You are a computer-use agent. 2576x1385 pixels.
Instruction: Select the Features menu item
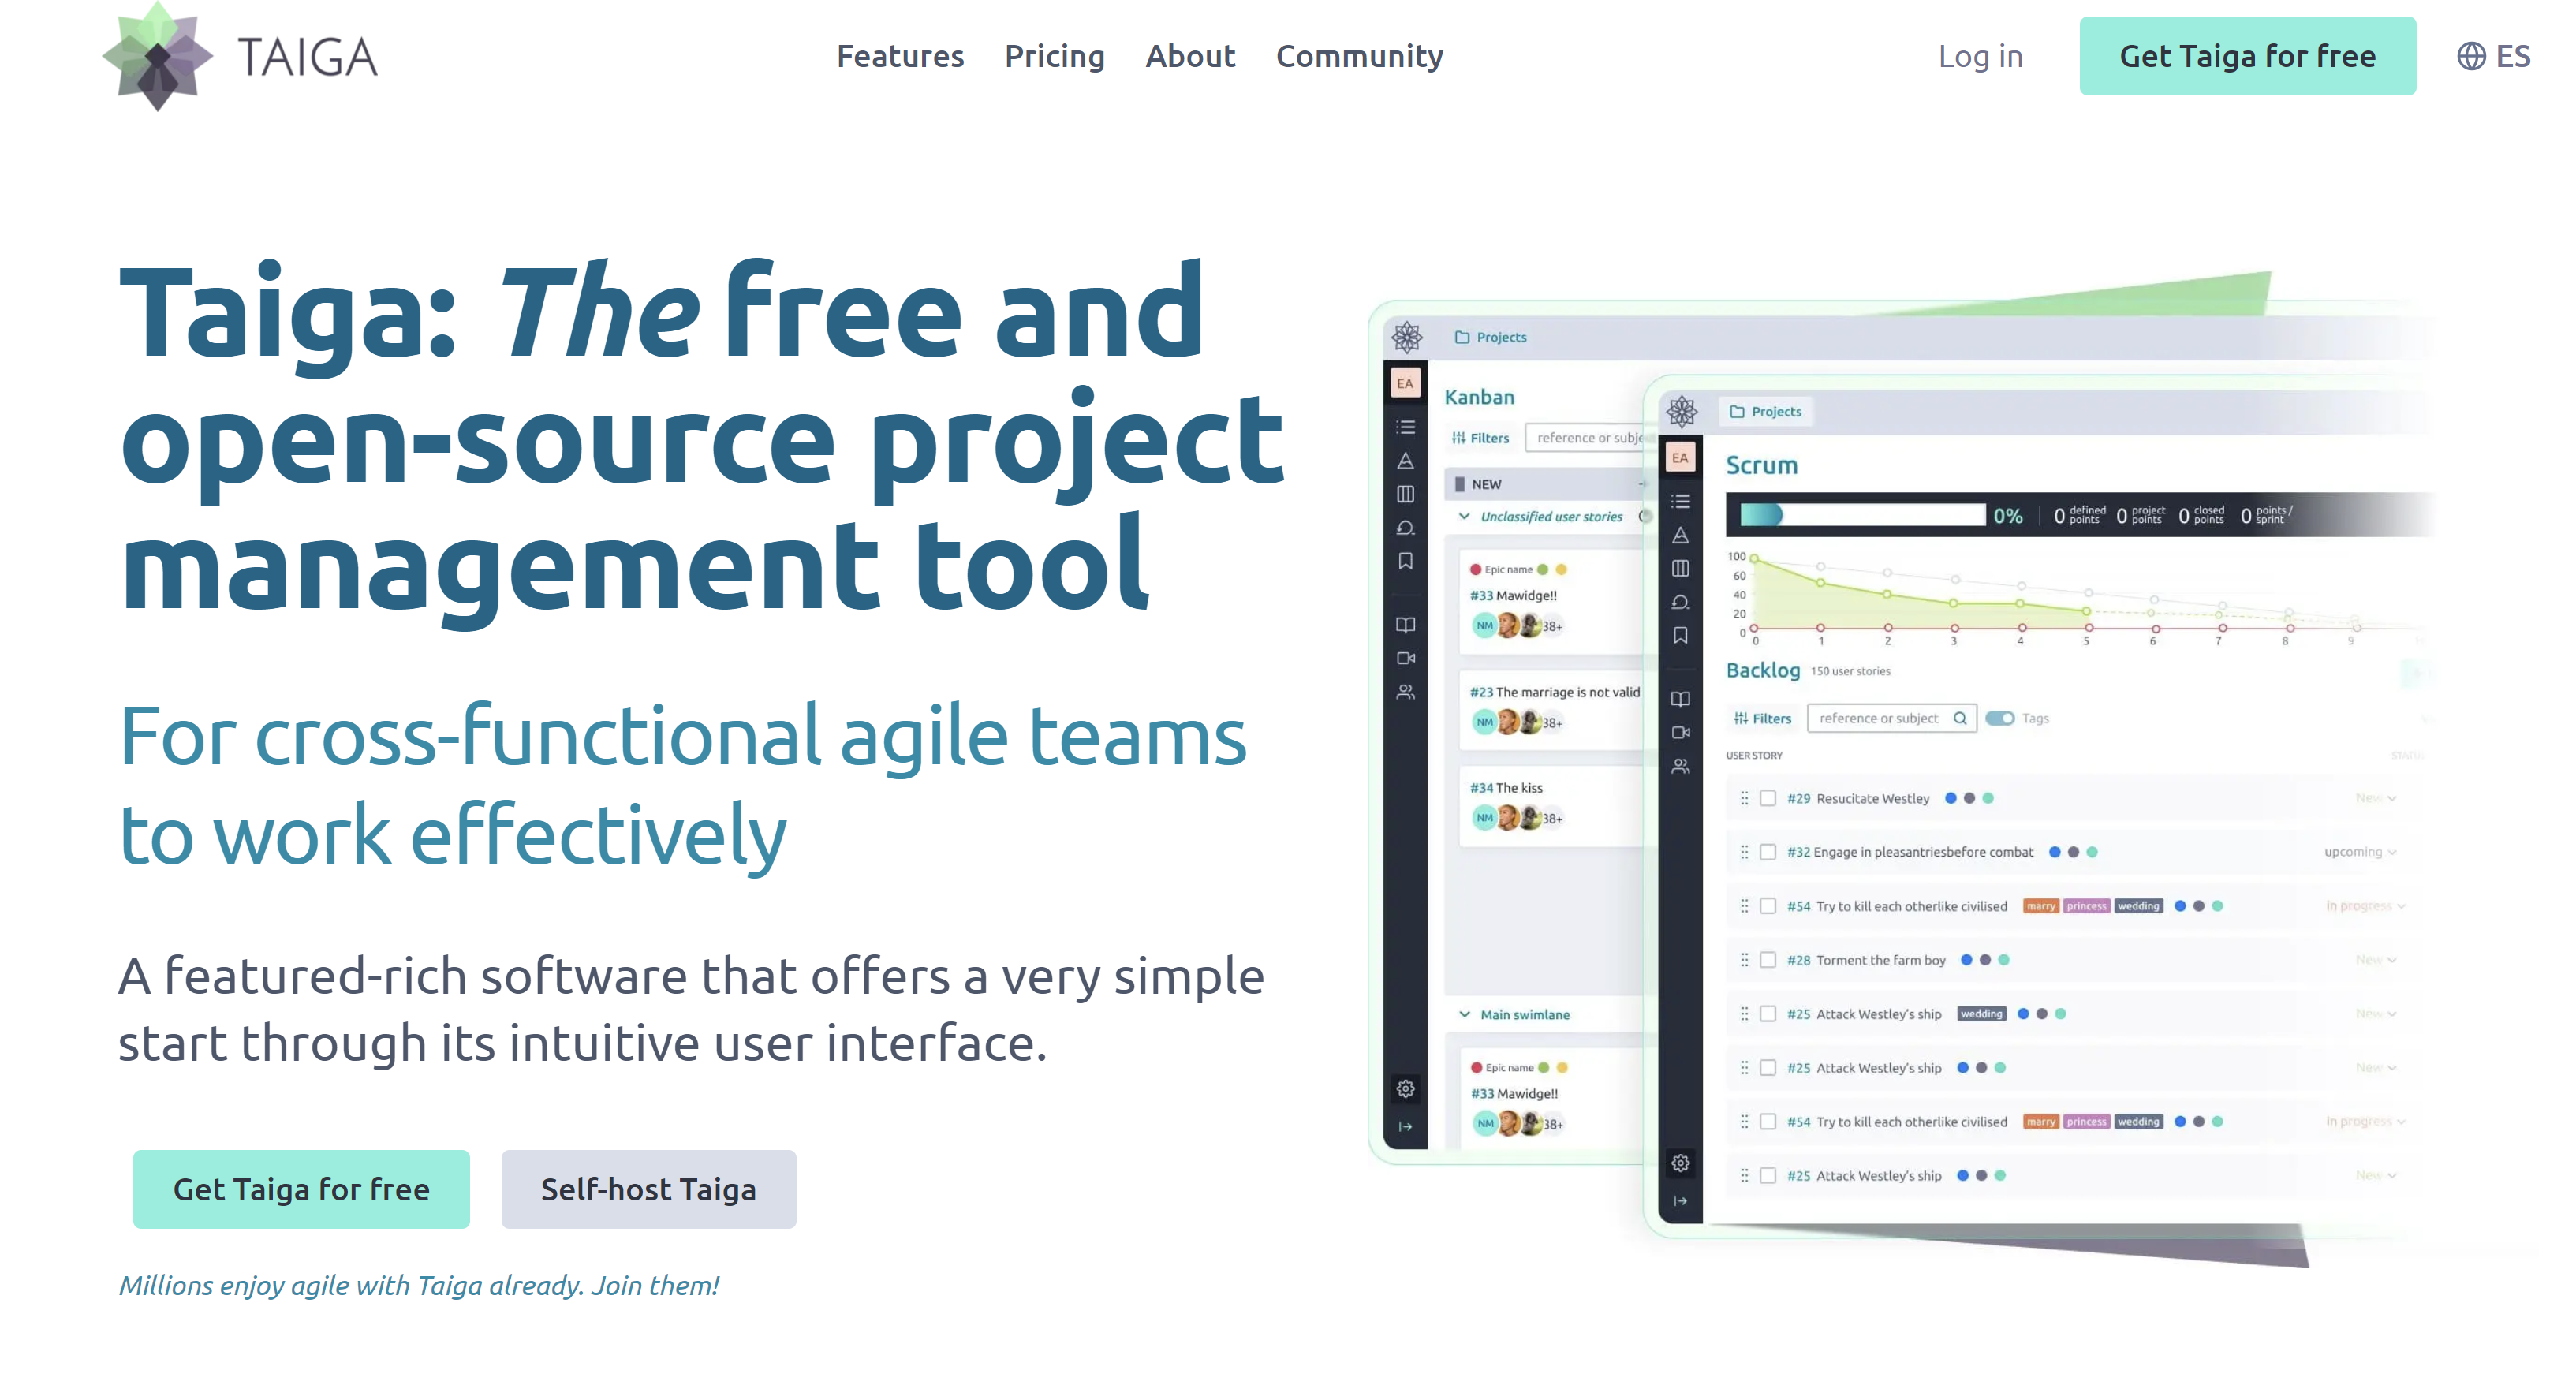click(x=897, y=56)
